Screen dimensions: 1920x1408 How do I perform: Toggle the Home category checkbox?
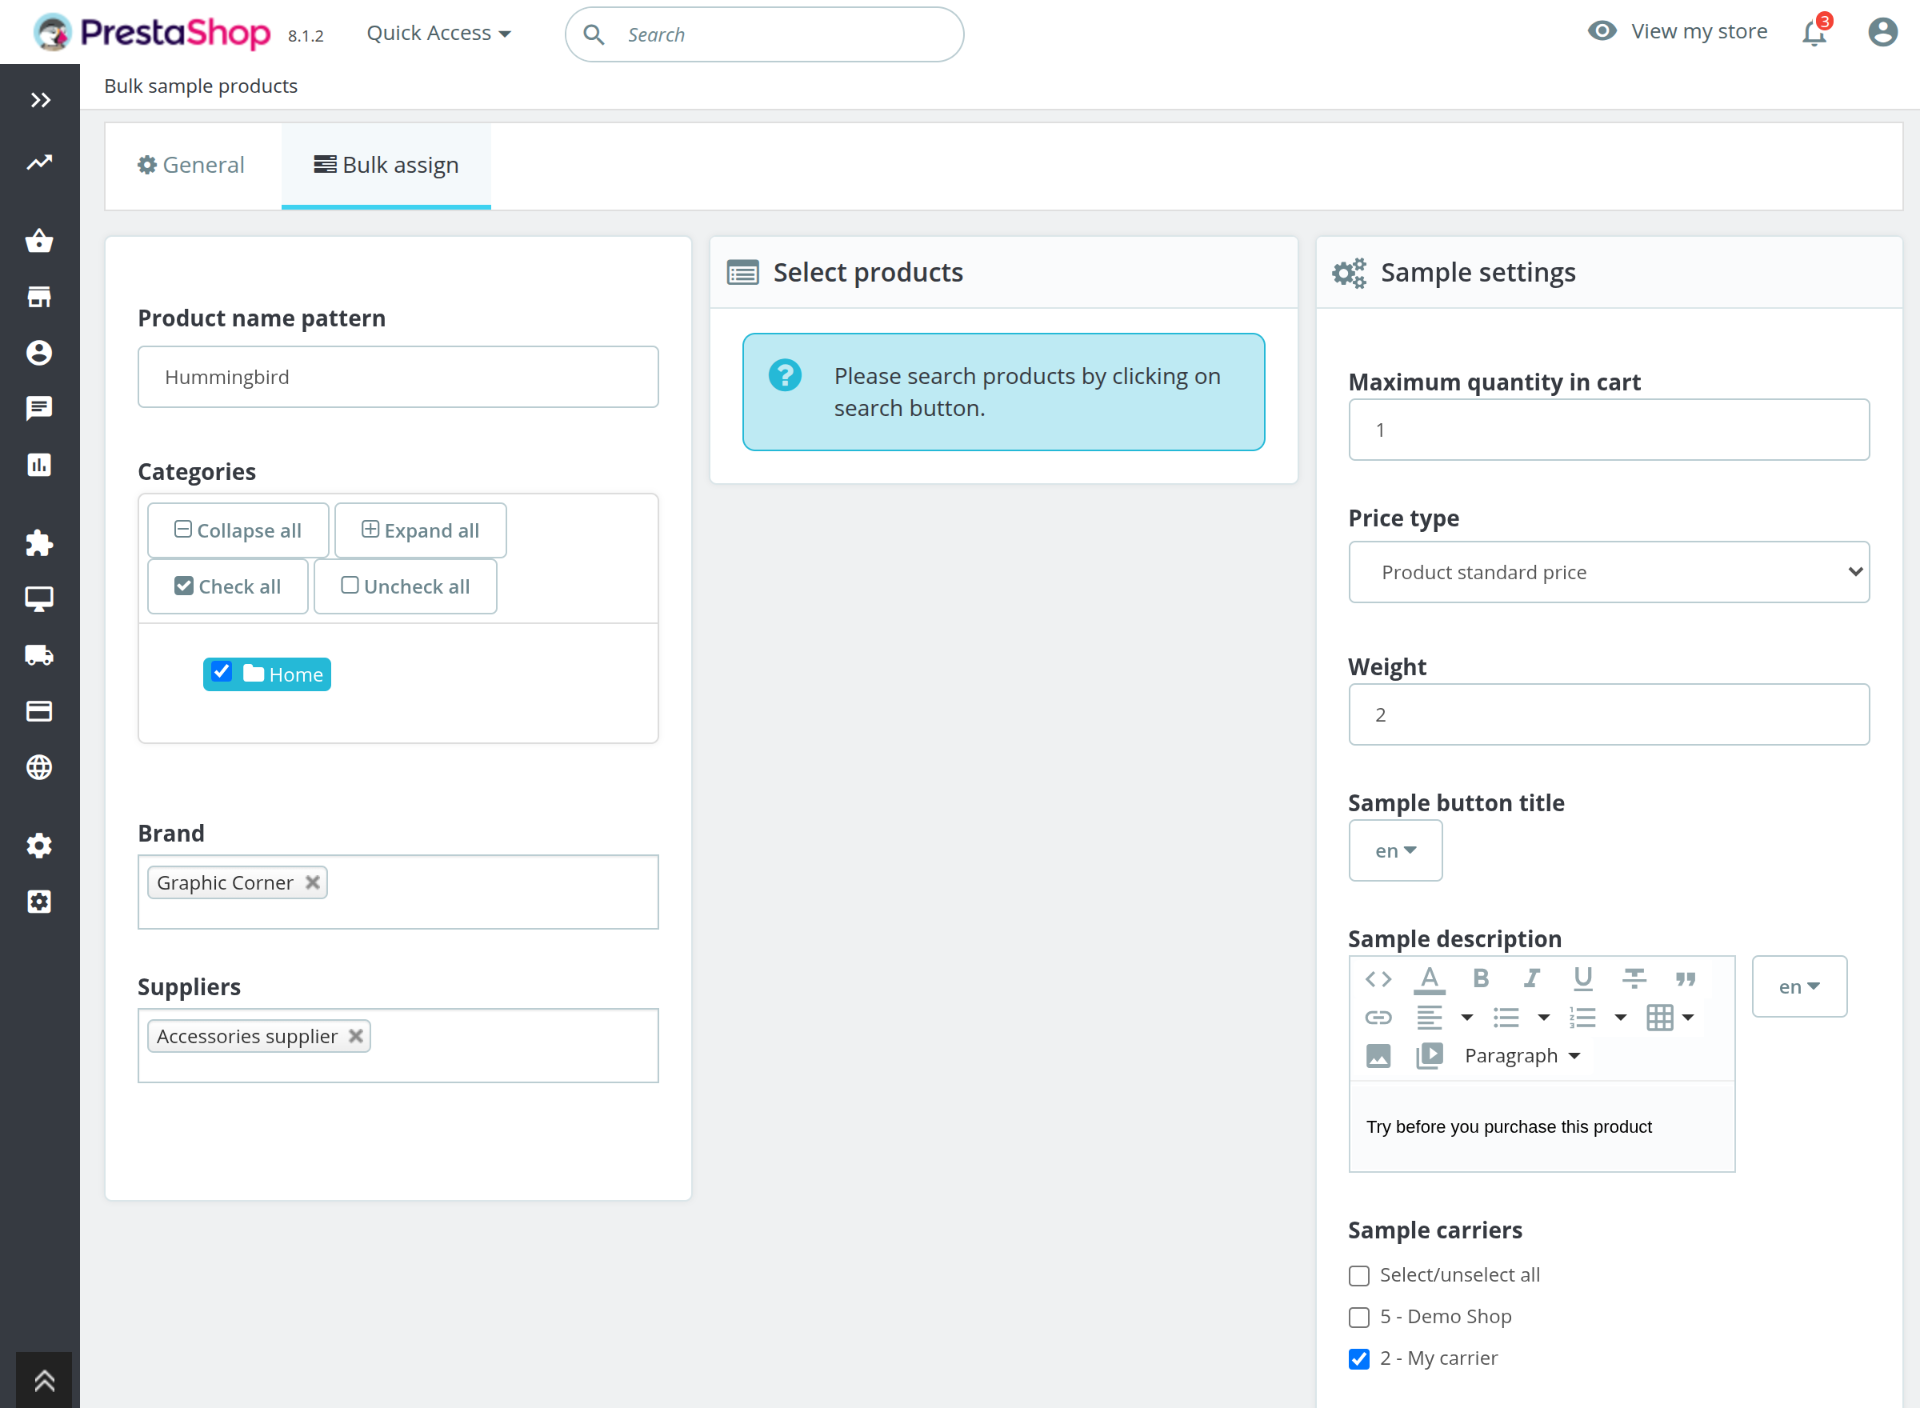(x=222, y=672)
